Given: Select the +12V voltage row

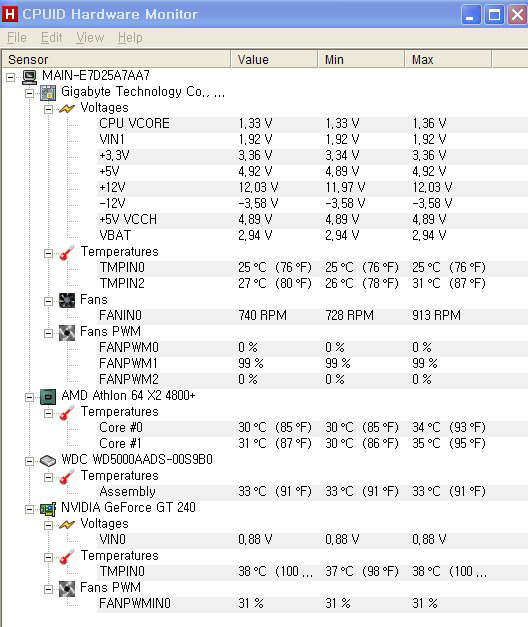Looking at the screenshot, I should tap(312, 188).
